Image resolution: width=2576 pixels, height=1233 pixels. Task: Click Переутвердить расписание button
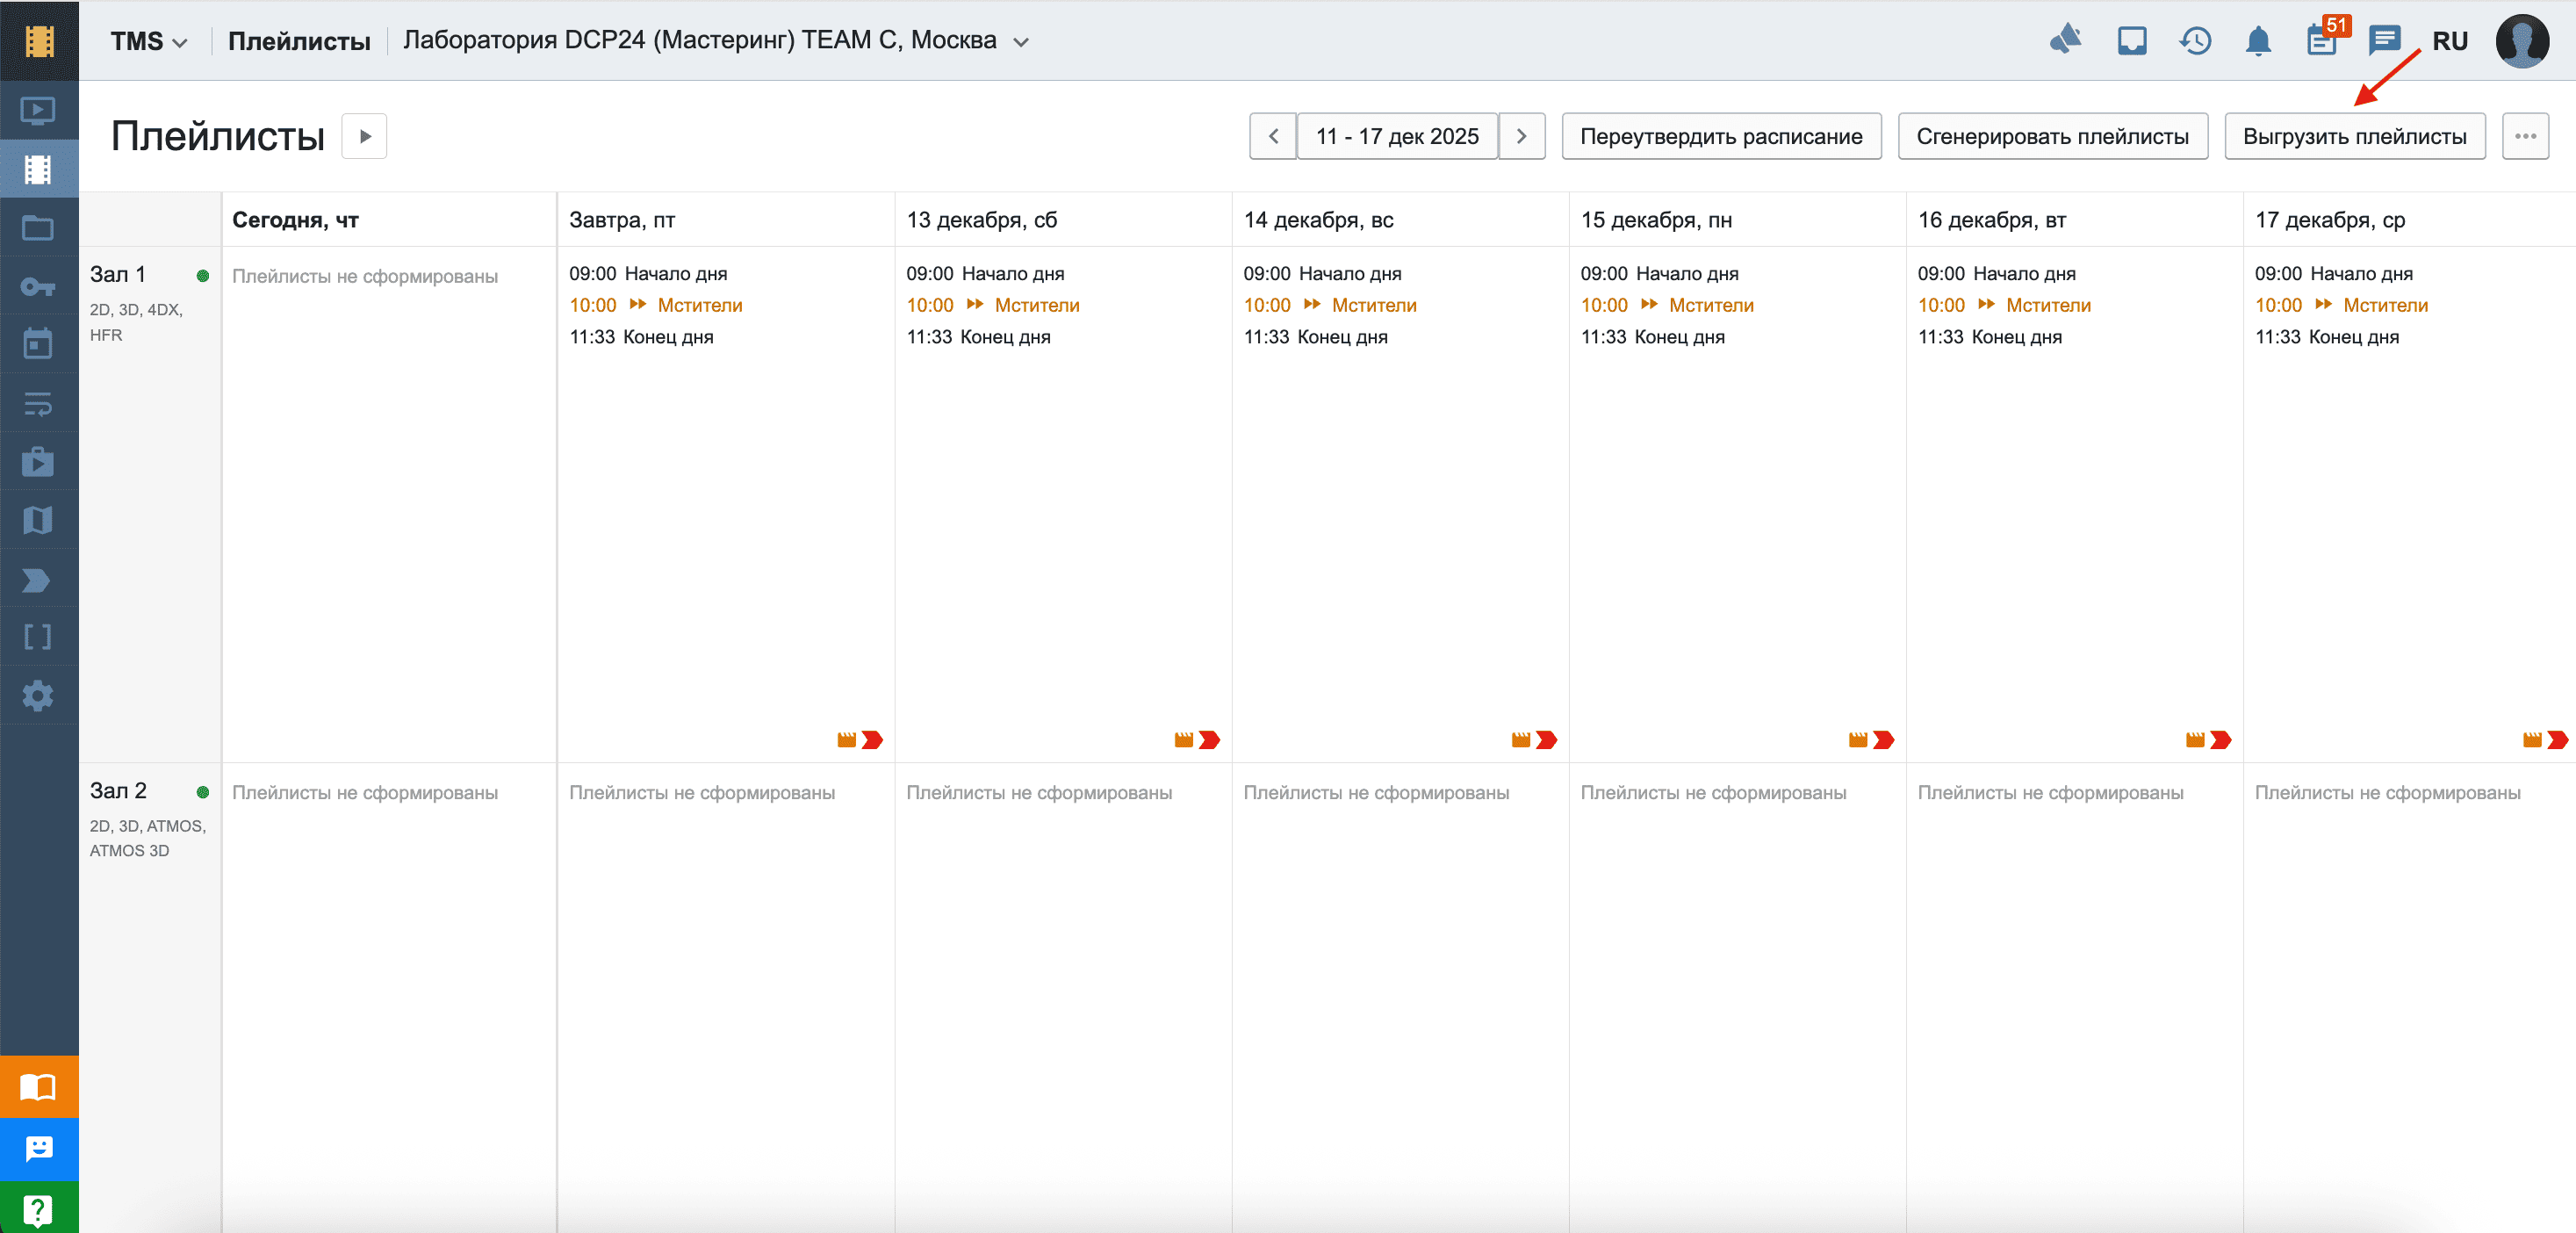point(1721,136)
